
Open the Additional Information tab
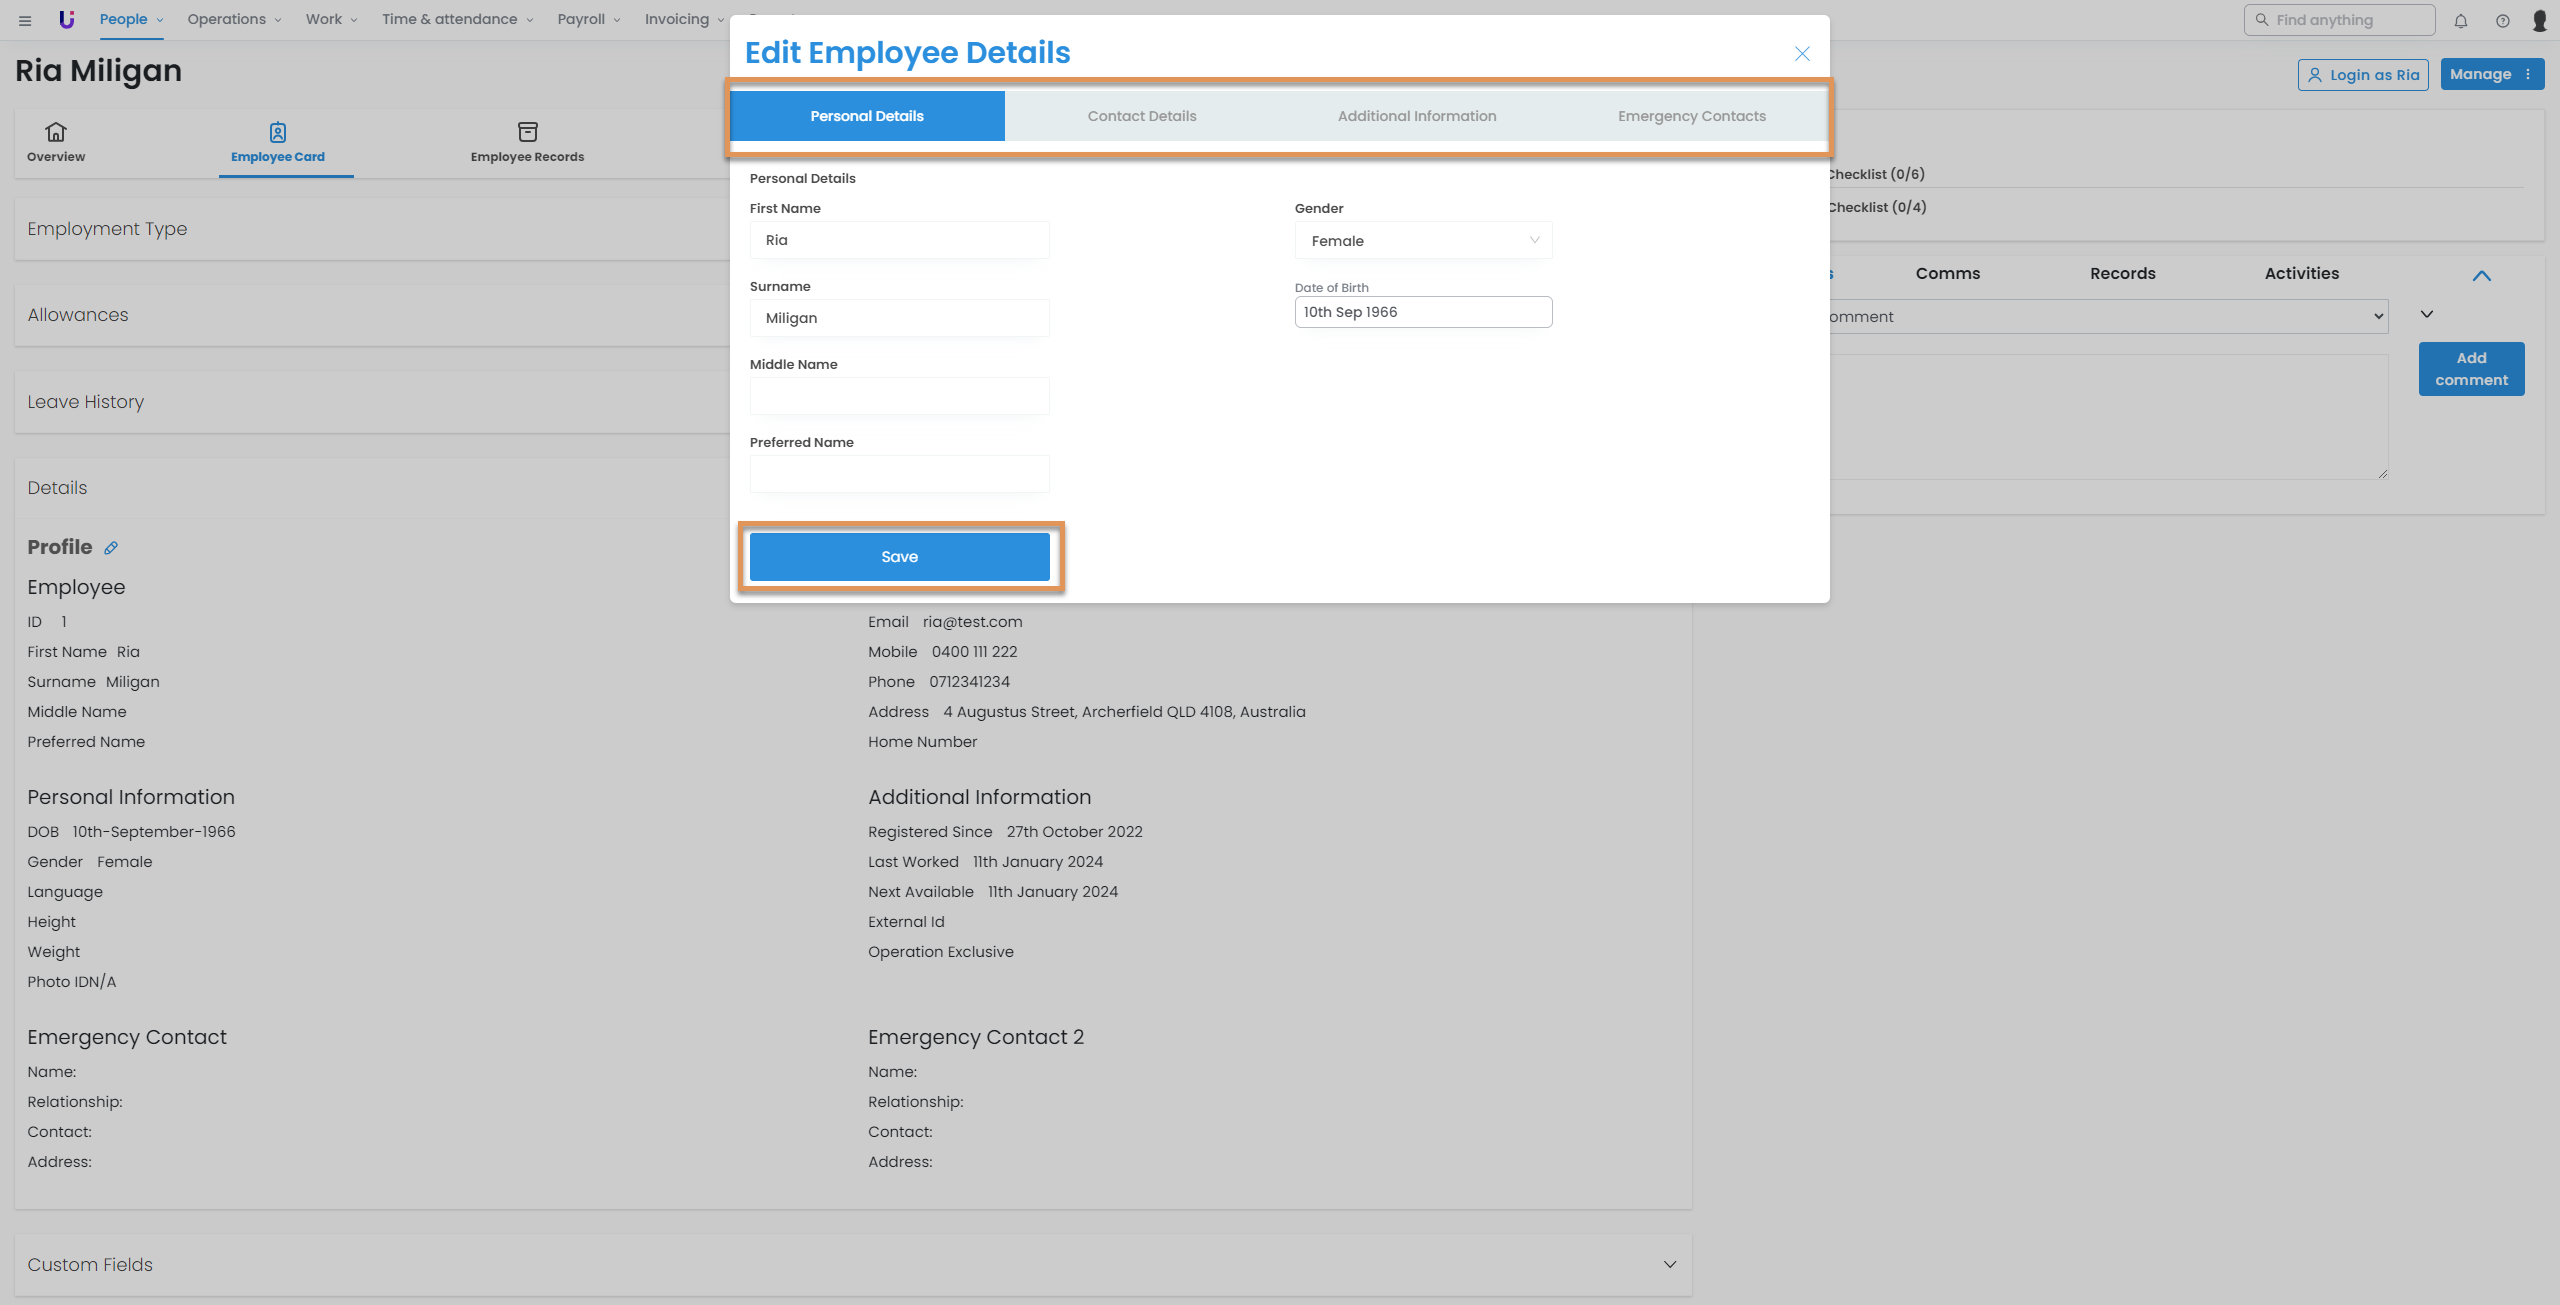tap(1417, 116)
